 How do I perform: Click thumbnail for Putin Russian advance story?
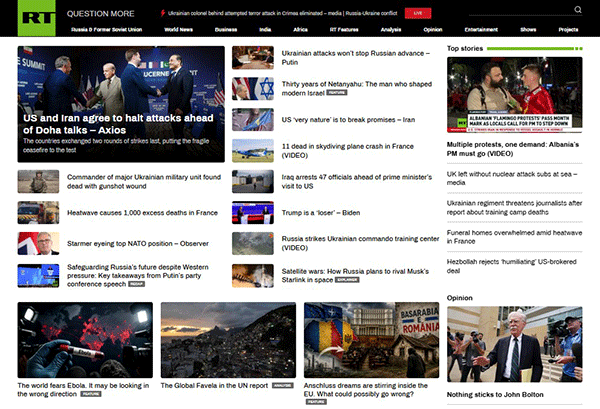pyautogui.click(x=253, y=57)
